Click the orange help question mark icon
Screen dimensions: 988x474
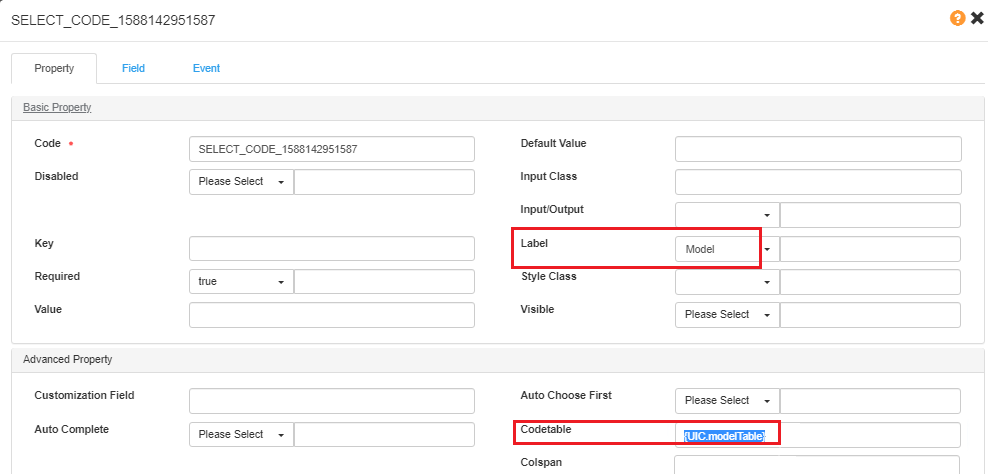[957, 18]
